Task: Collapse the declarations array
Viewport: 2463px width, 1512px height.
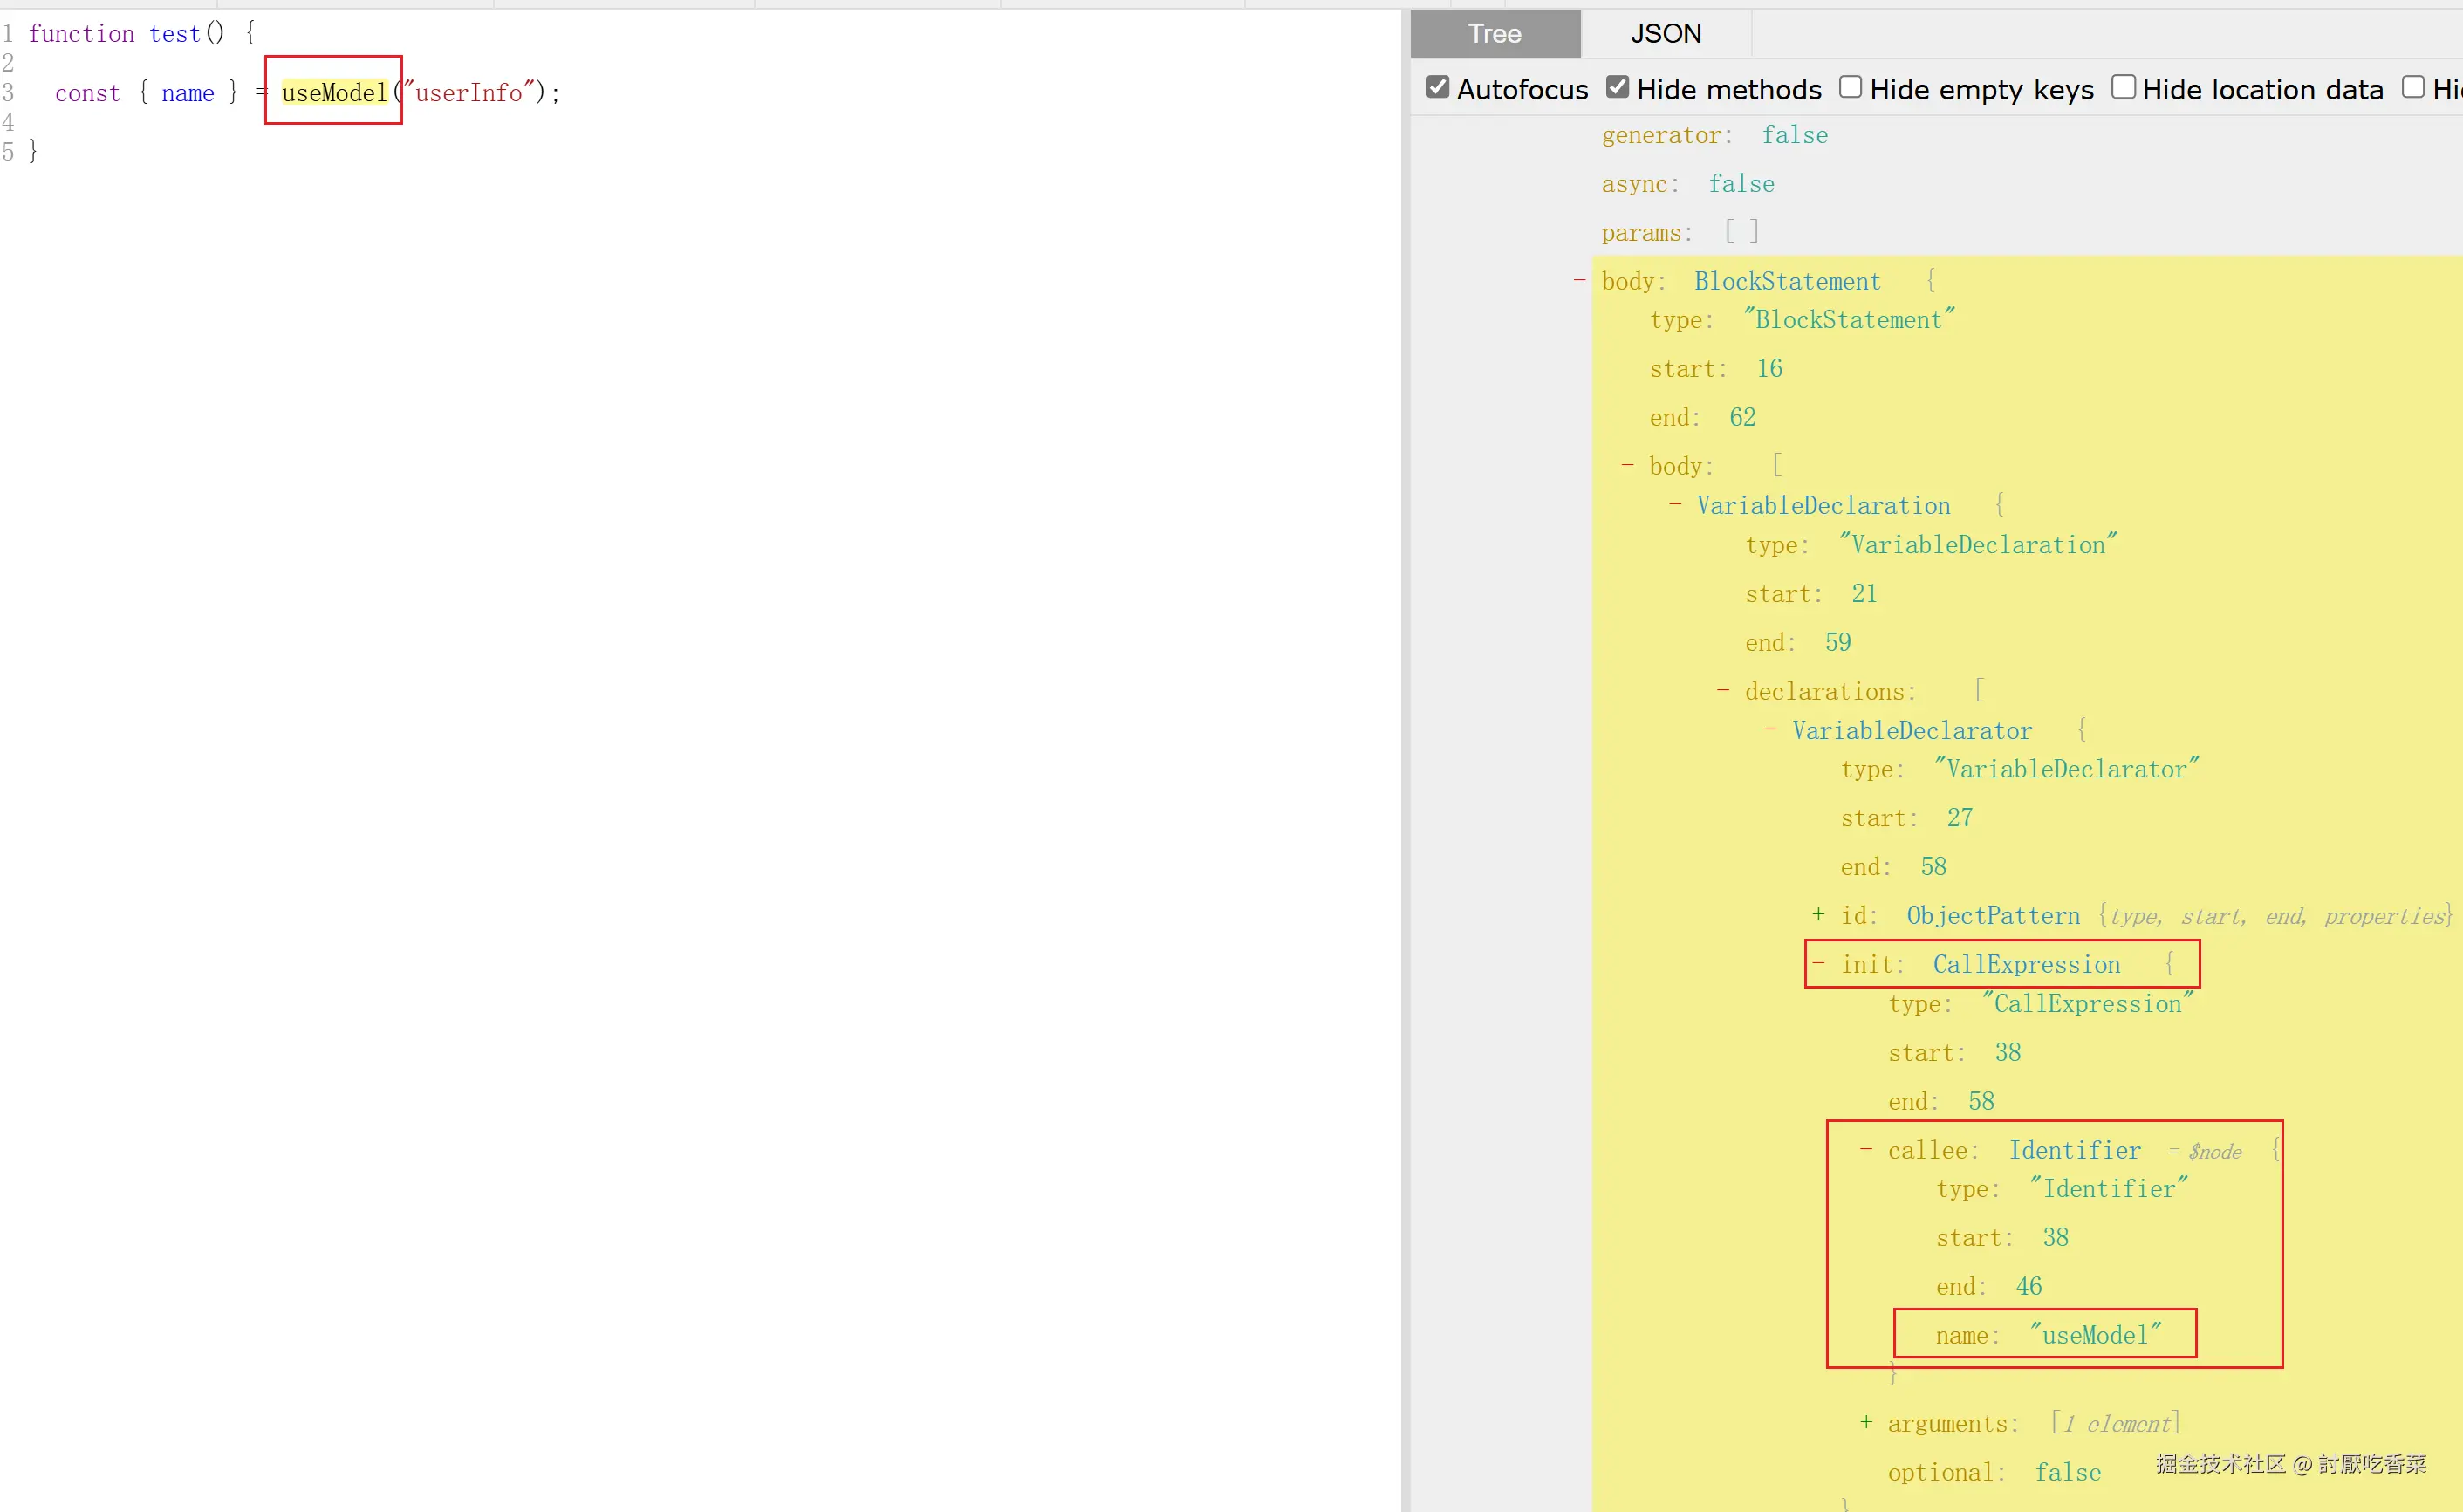Action: pyautogui.click(x=1723, y=691)
